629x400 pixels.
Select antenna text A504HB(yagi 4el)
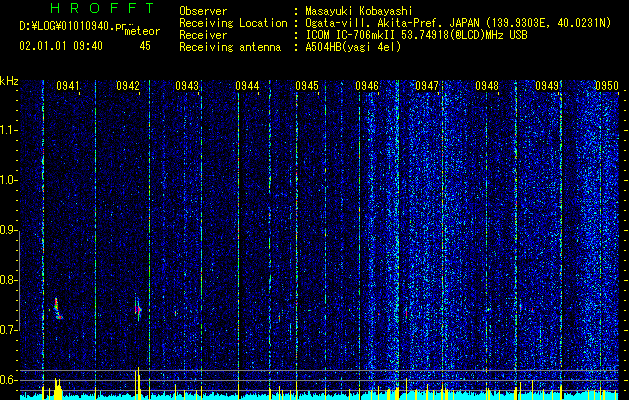tap(353, 47)
